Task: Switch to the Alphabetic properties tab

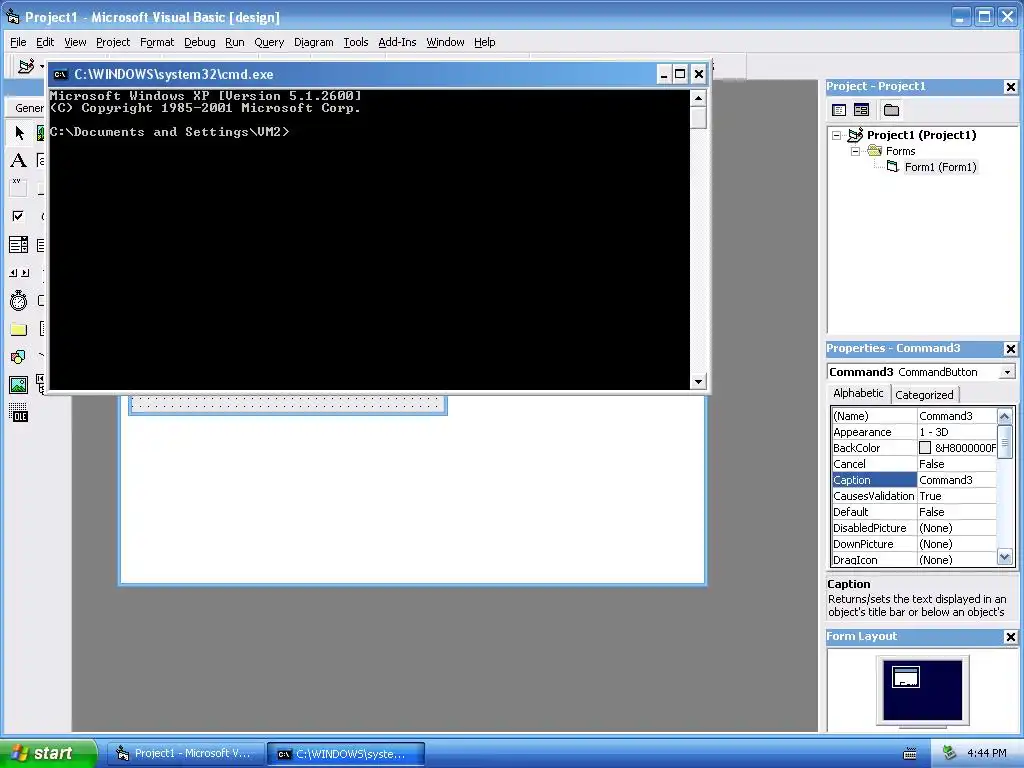Action: pyautogui.click(x=858, y=393)
